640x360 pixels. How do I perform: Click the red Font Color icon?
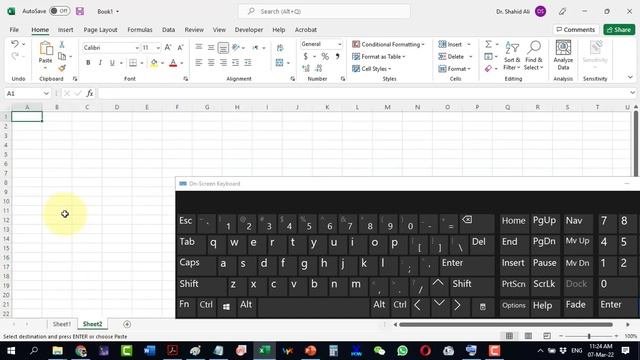(x=173, y=63)
